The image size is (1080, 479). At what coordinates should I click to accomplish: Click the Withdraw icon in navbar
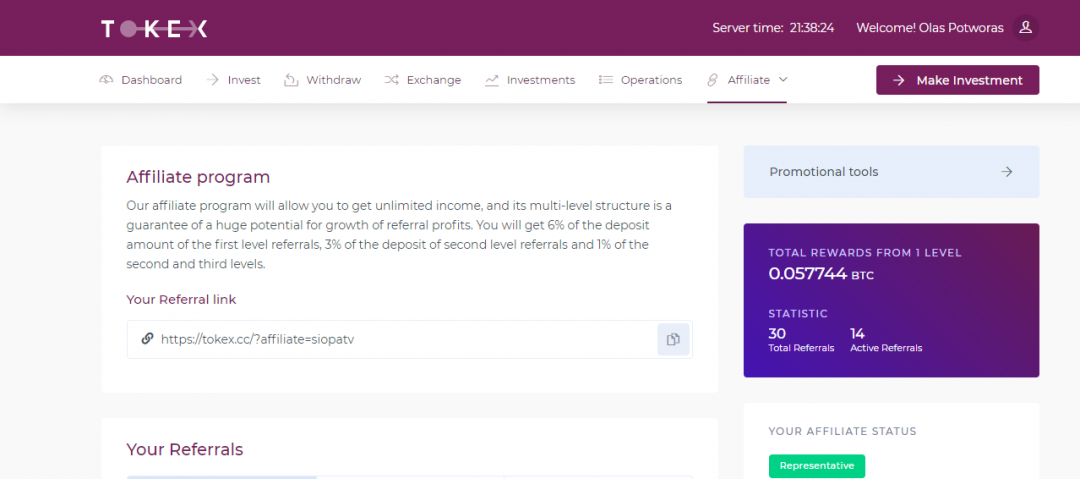click(x=291, y=80)
